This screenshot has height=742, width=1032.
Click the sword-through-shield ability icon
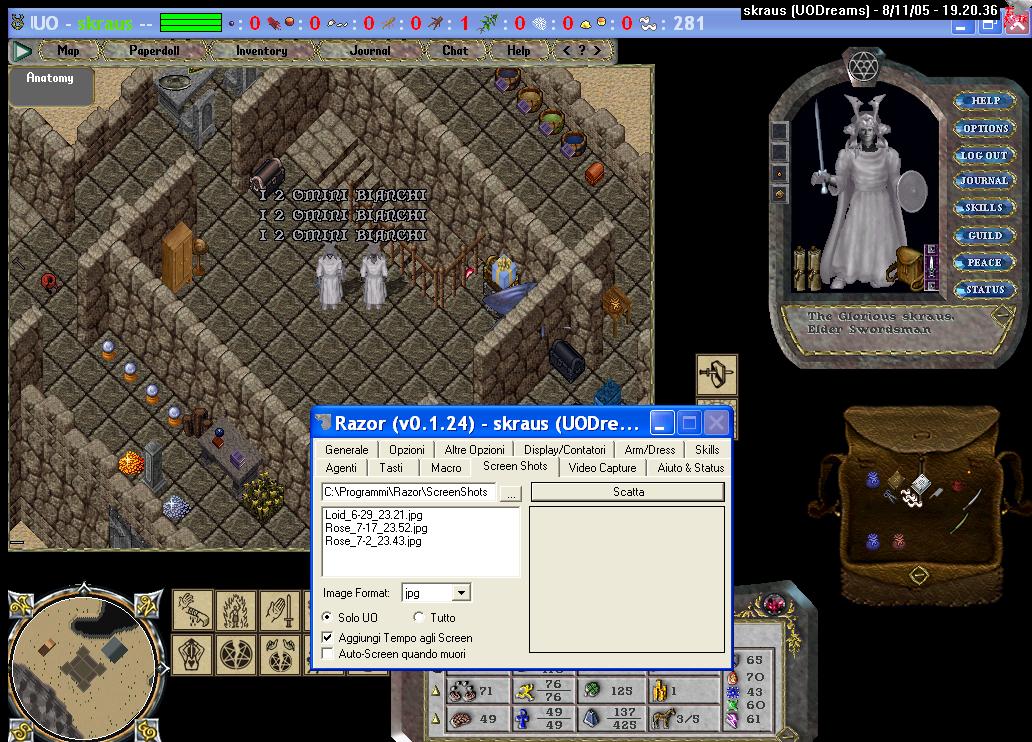tap(717, 375)
